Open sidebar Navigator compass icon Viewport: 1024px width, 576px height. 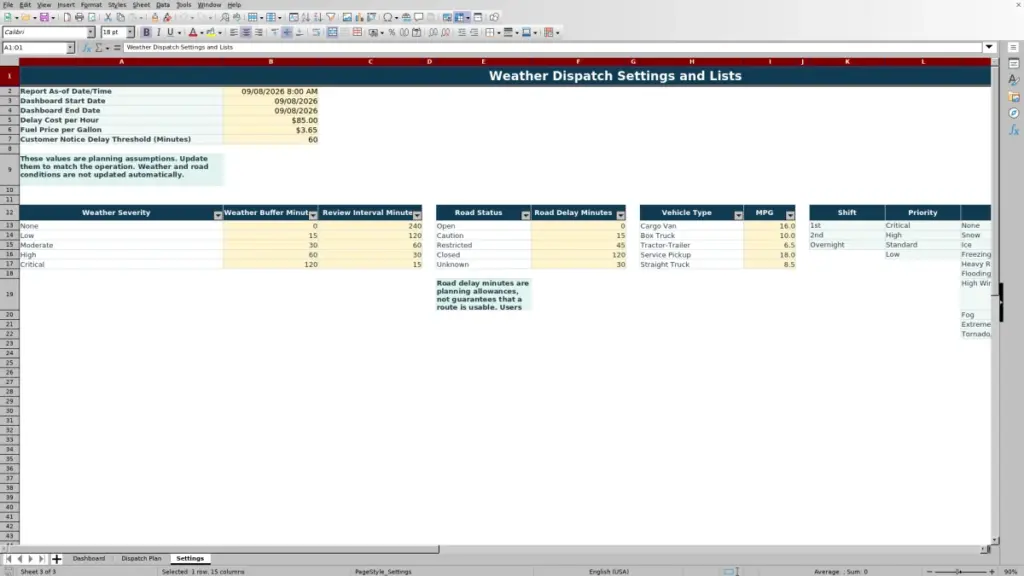click(x=1014, y=113)
